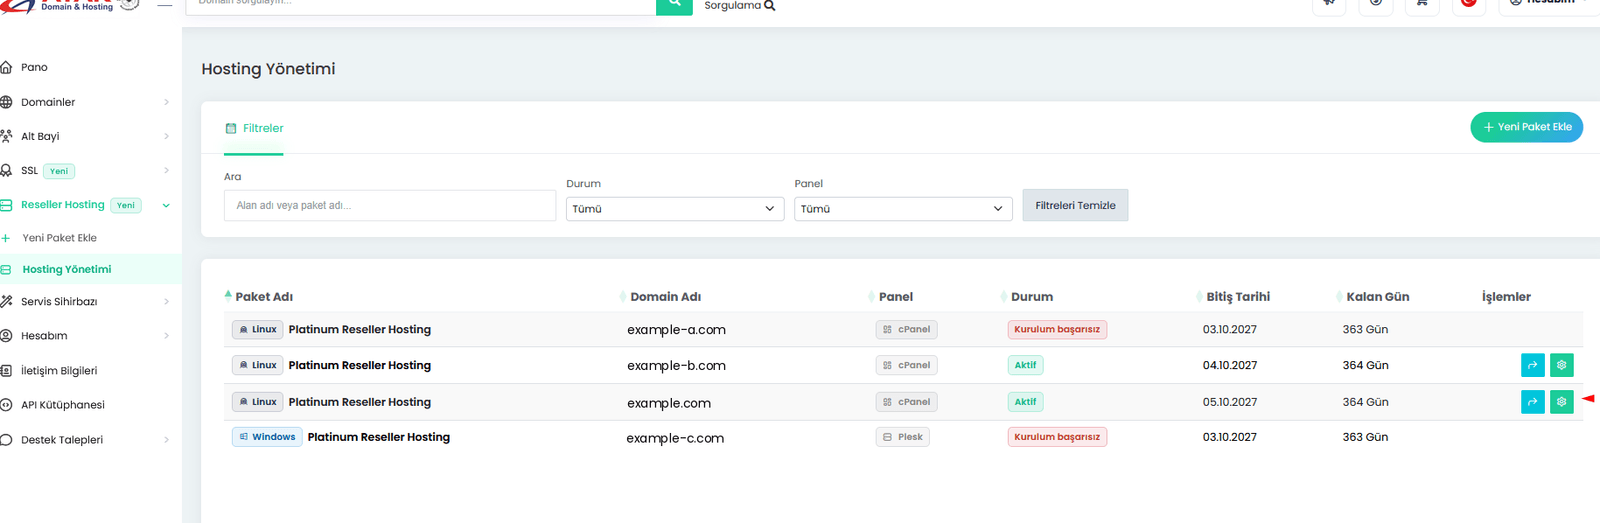
Task: Open the shopping cart icon in top bar
Action: coord(1421,4)
